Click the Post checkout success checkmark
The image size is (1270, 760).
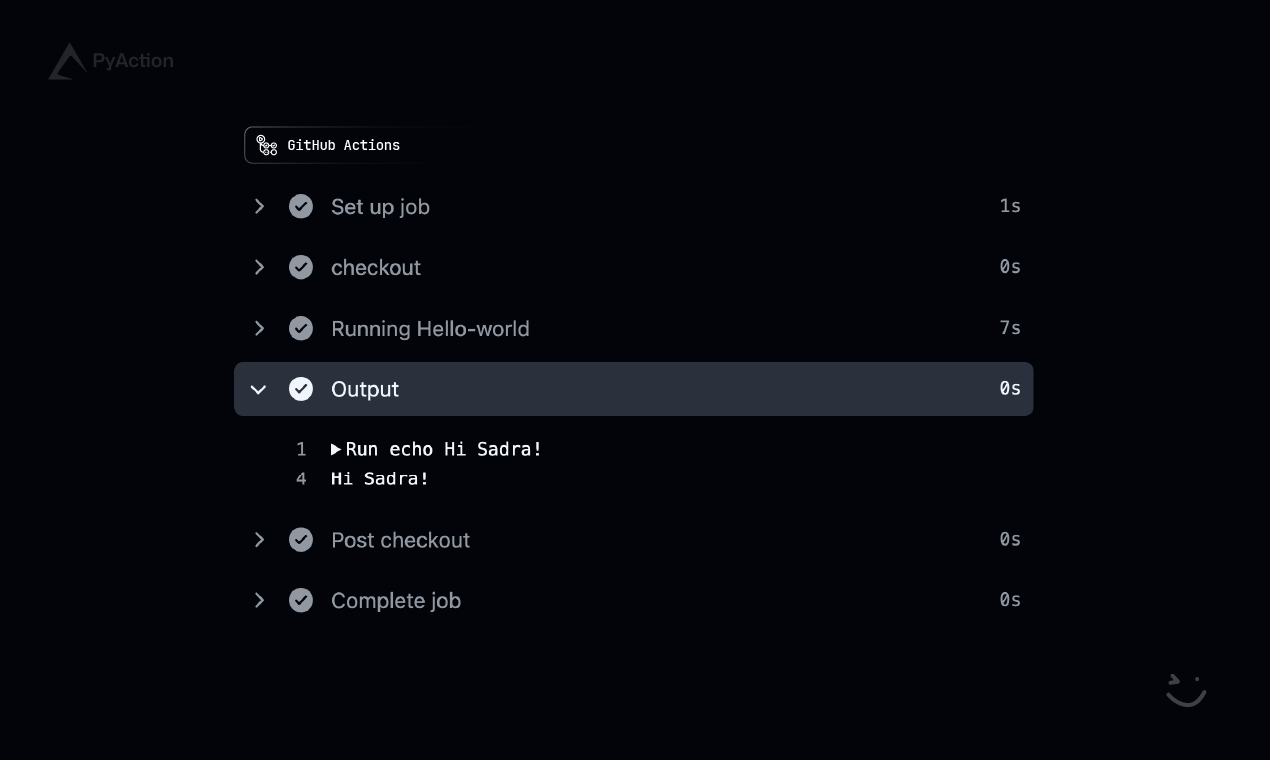[301, 540]
